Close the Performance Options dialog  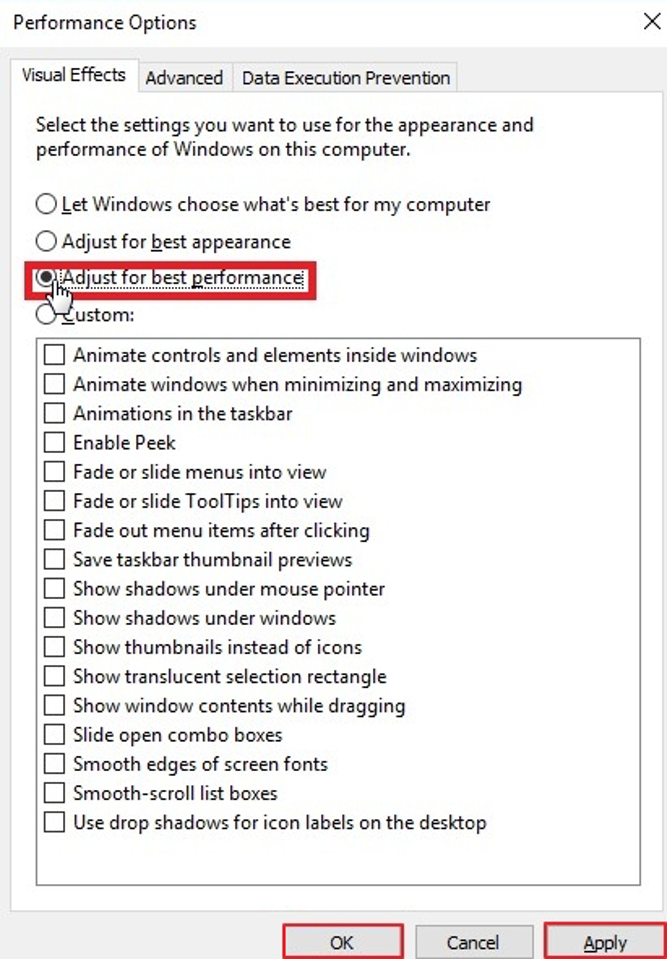pos(651,22)
